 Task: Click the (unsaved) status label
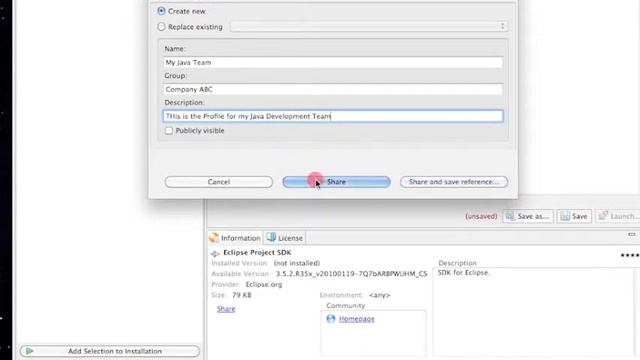tap(481, 216)
